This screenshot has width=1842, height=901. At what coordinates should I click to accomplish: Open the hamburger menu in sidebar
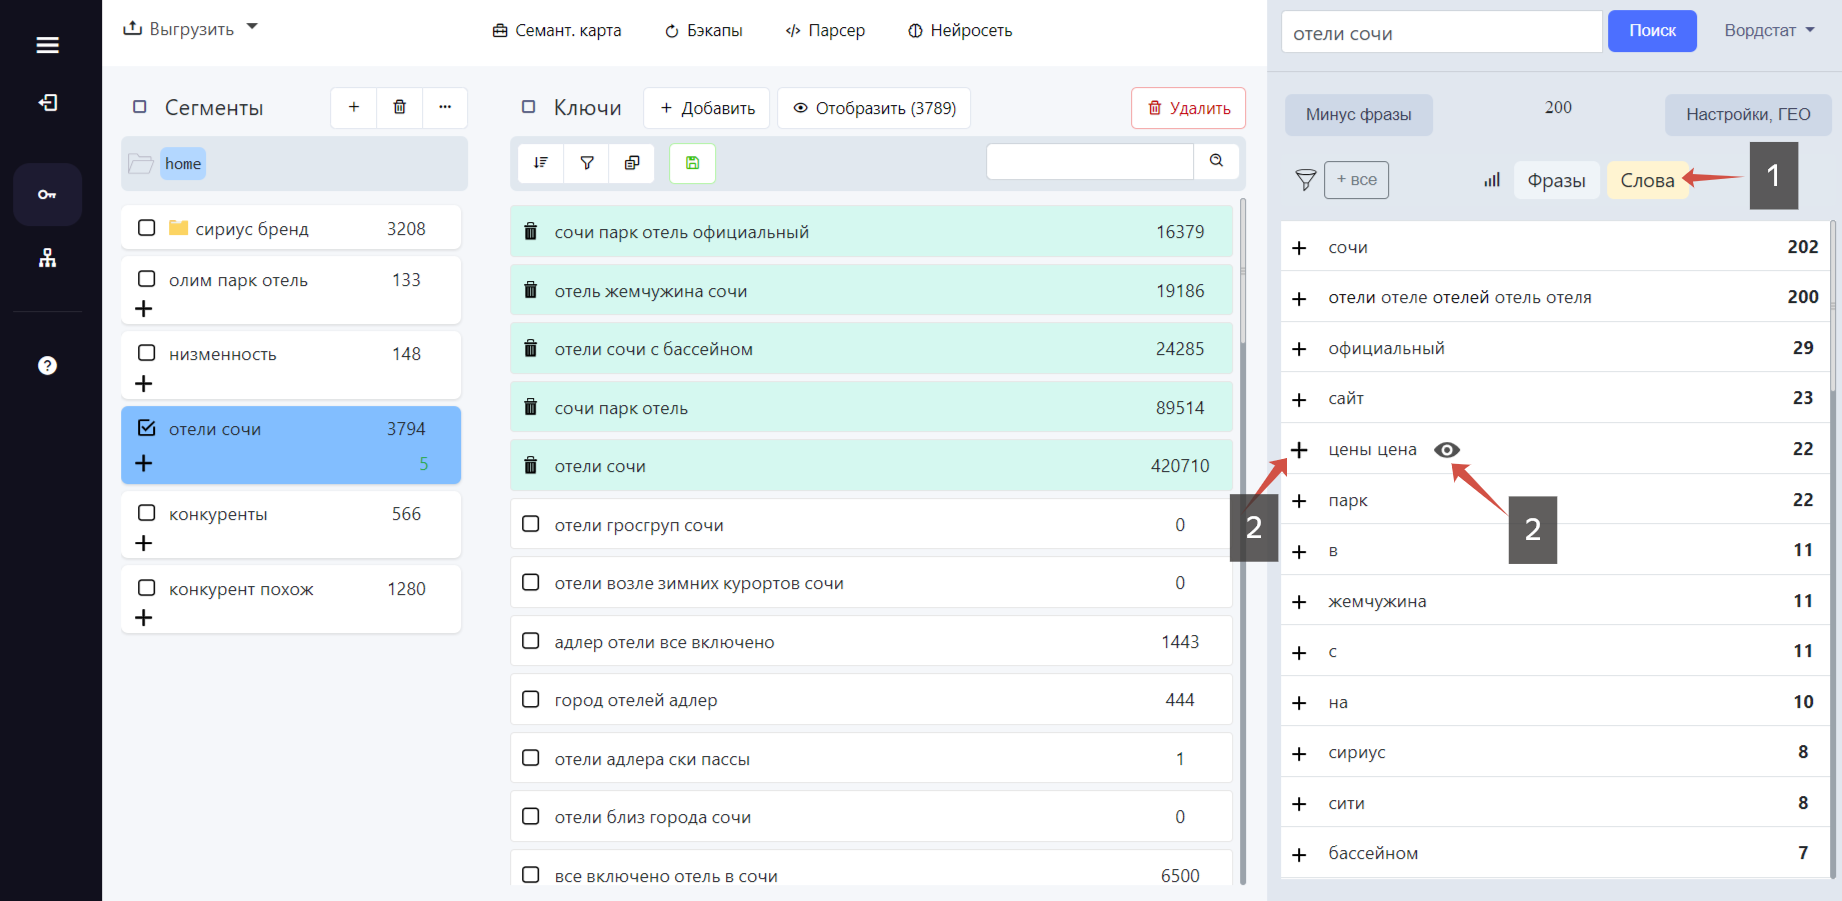coord(47,45)
